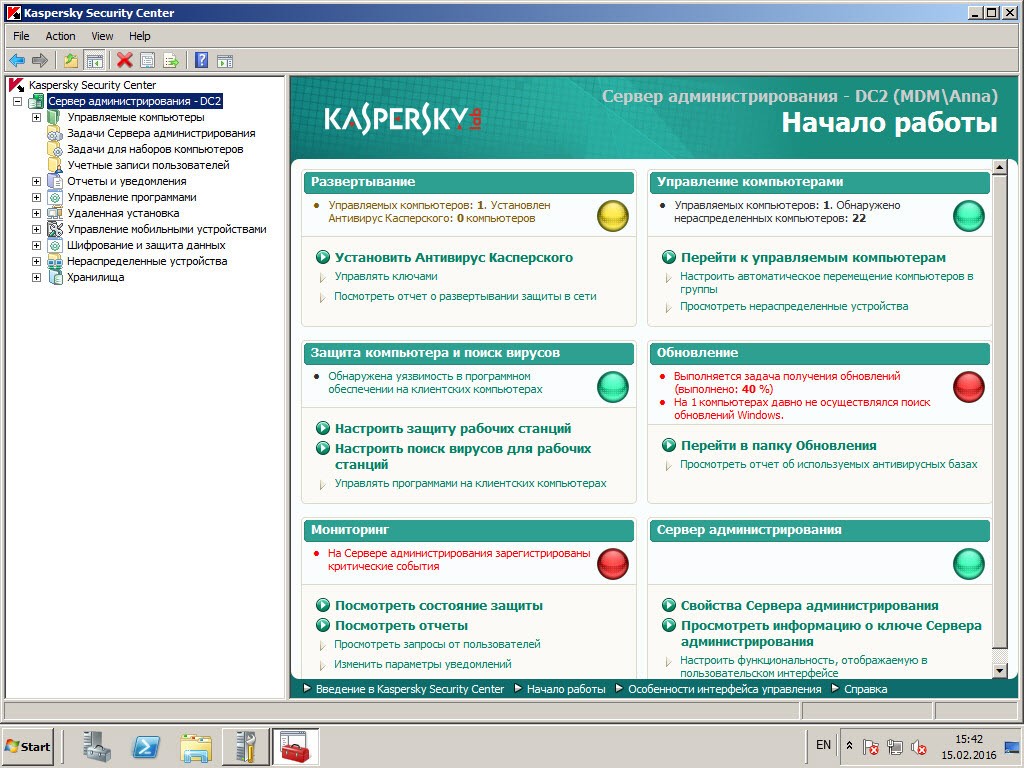This screenshot has width=1024, height=768.
Task: Click the Export List toolbar icon
Action: [171, 61]
